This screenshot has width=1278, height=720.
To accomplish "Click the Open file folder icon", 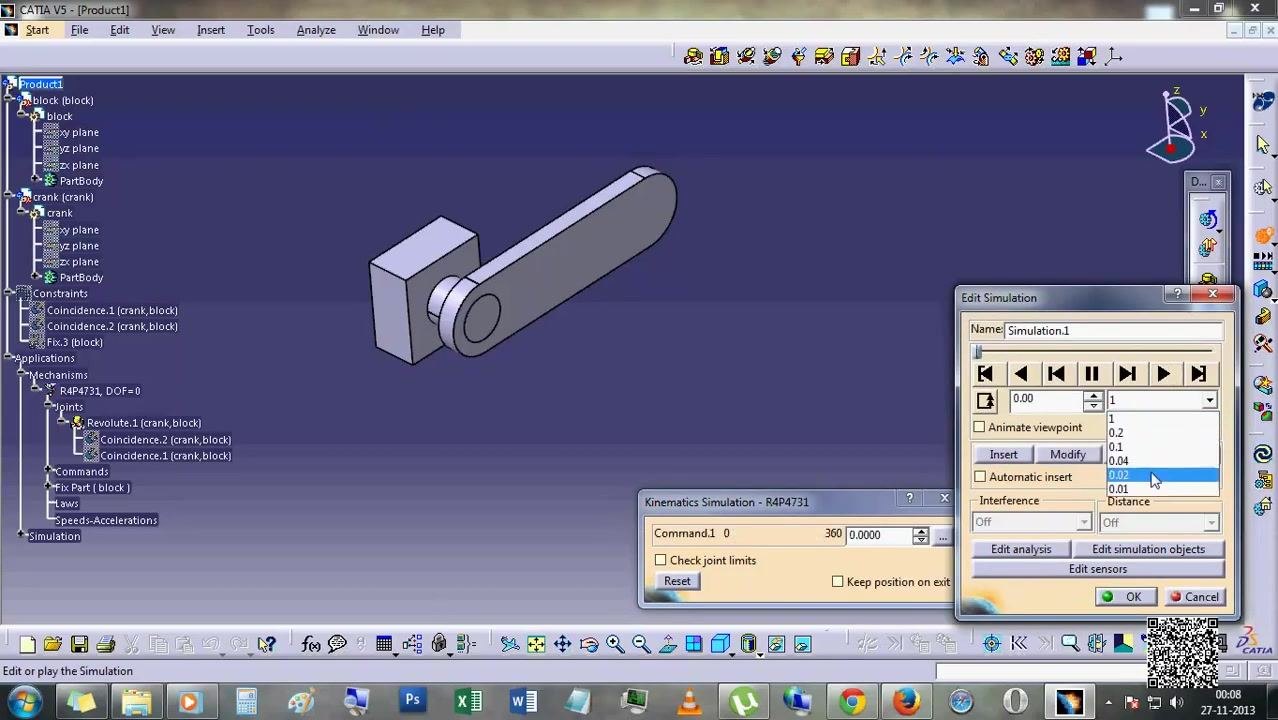I will click(x=53, y=645).
